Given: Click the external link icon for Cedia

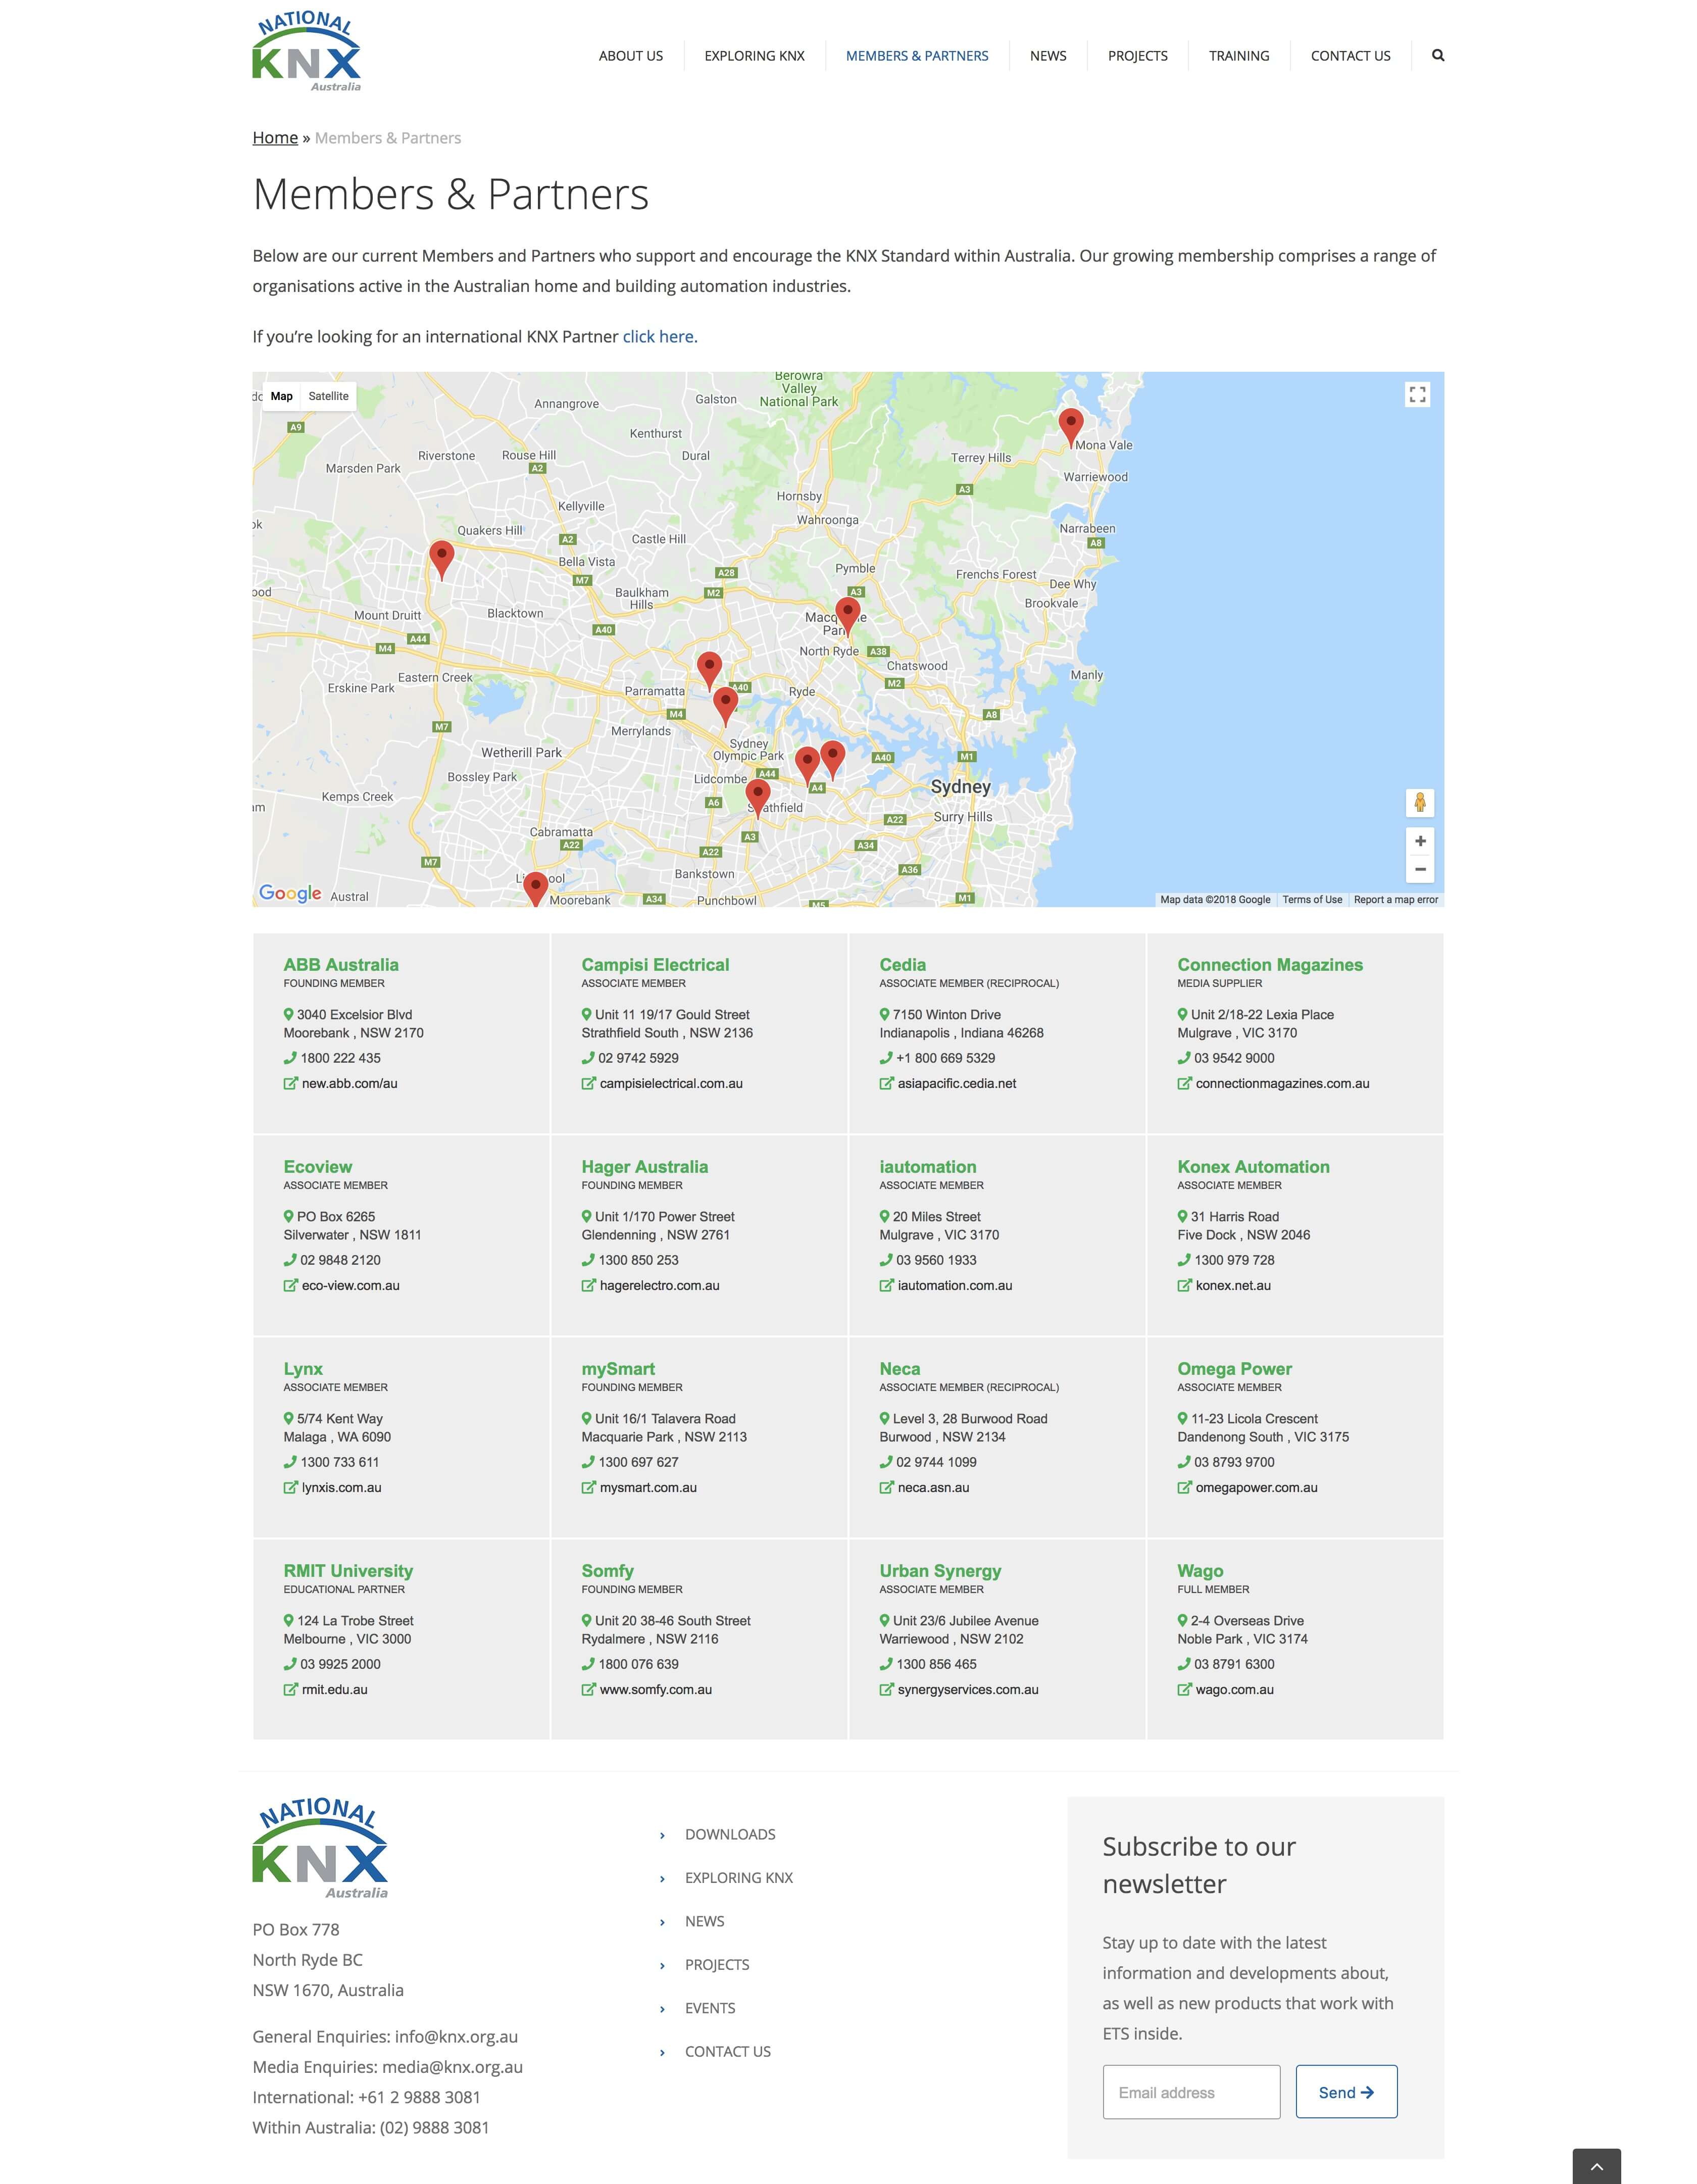Looking at the screenshot, I should pyautogui.click(x=886, y=1083).
